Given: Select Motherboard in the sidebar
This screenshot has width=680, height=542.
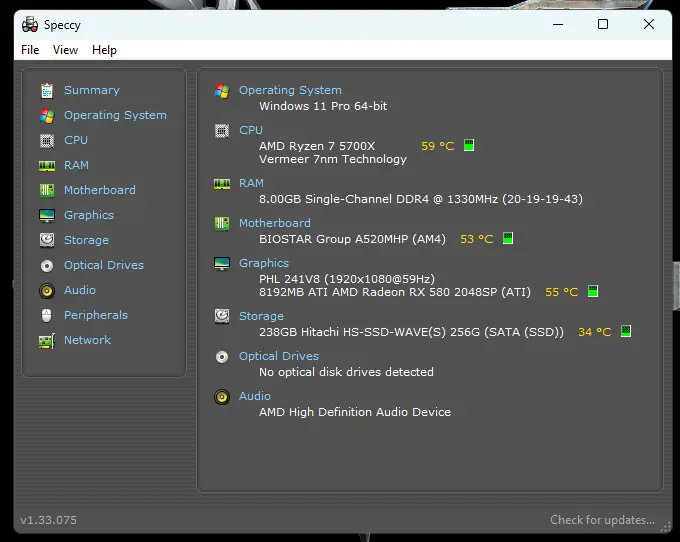Looking at the screenshot, I should (100, 190).
